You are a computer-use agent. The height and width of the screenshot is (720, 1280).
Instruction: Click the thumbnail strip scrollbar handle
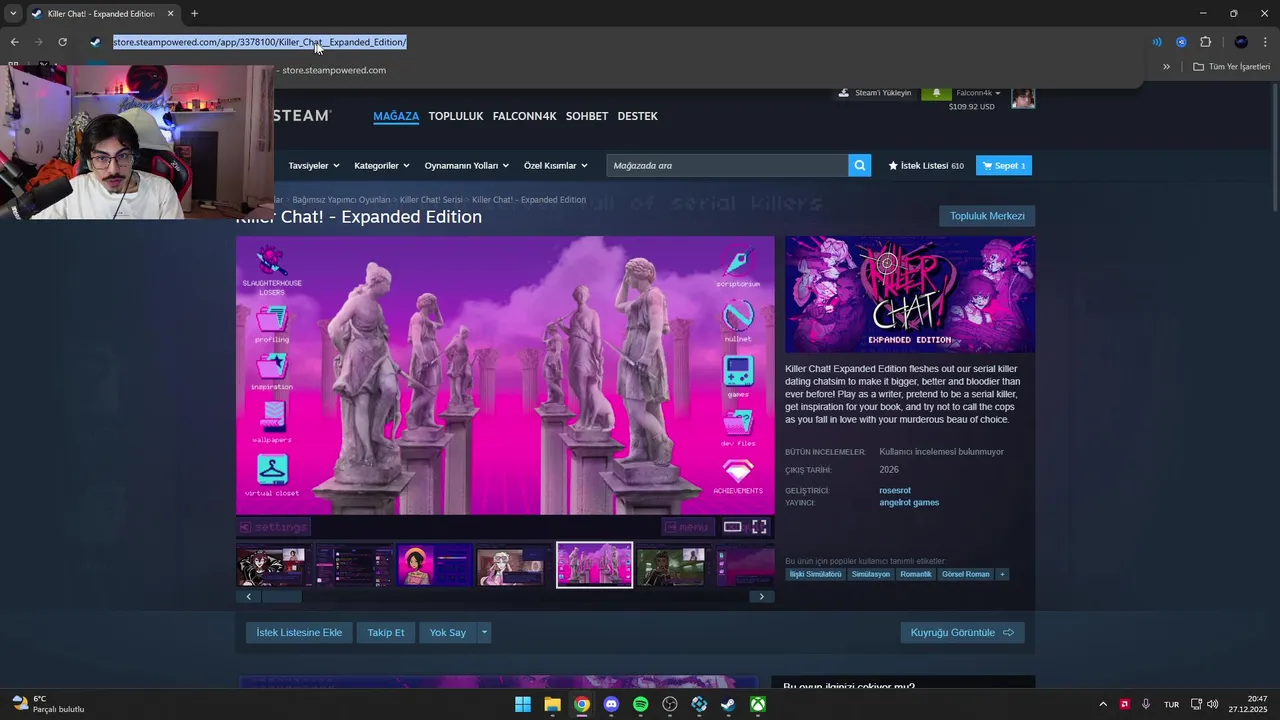pos(282,596)
